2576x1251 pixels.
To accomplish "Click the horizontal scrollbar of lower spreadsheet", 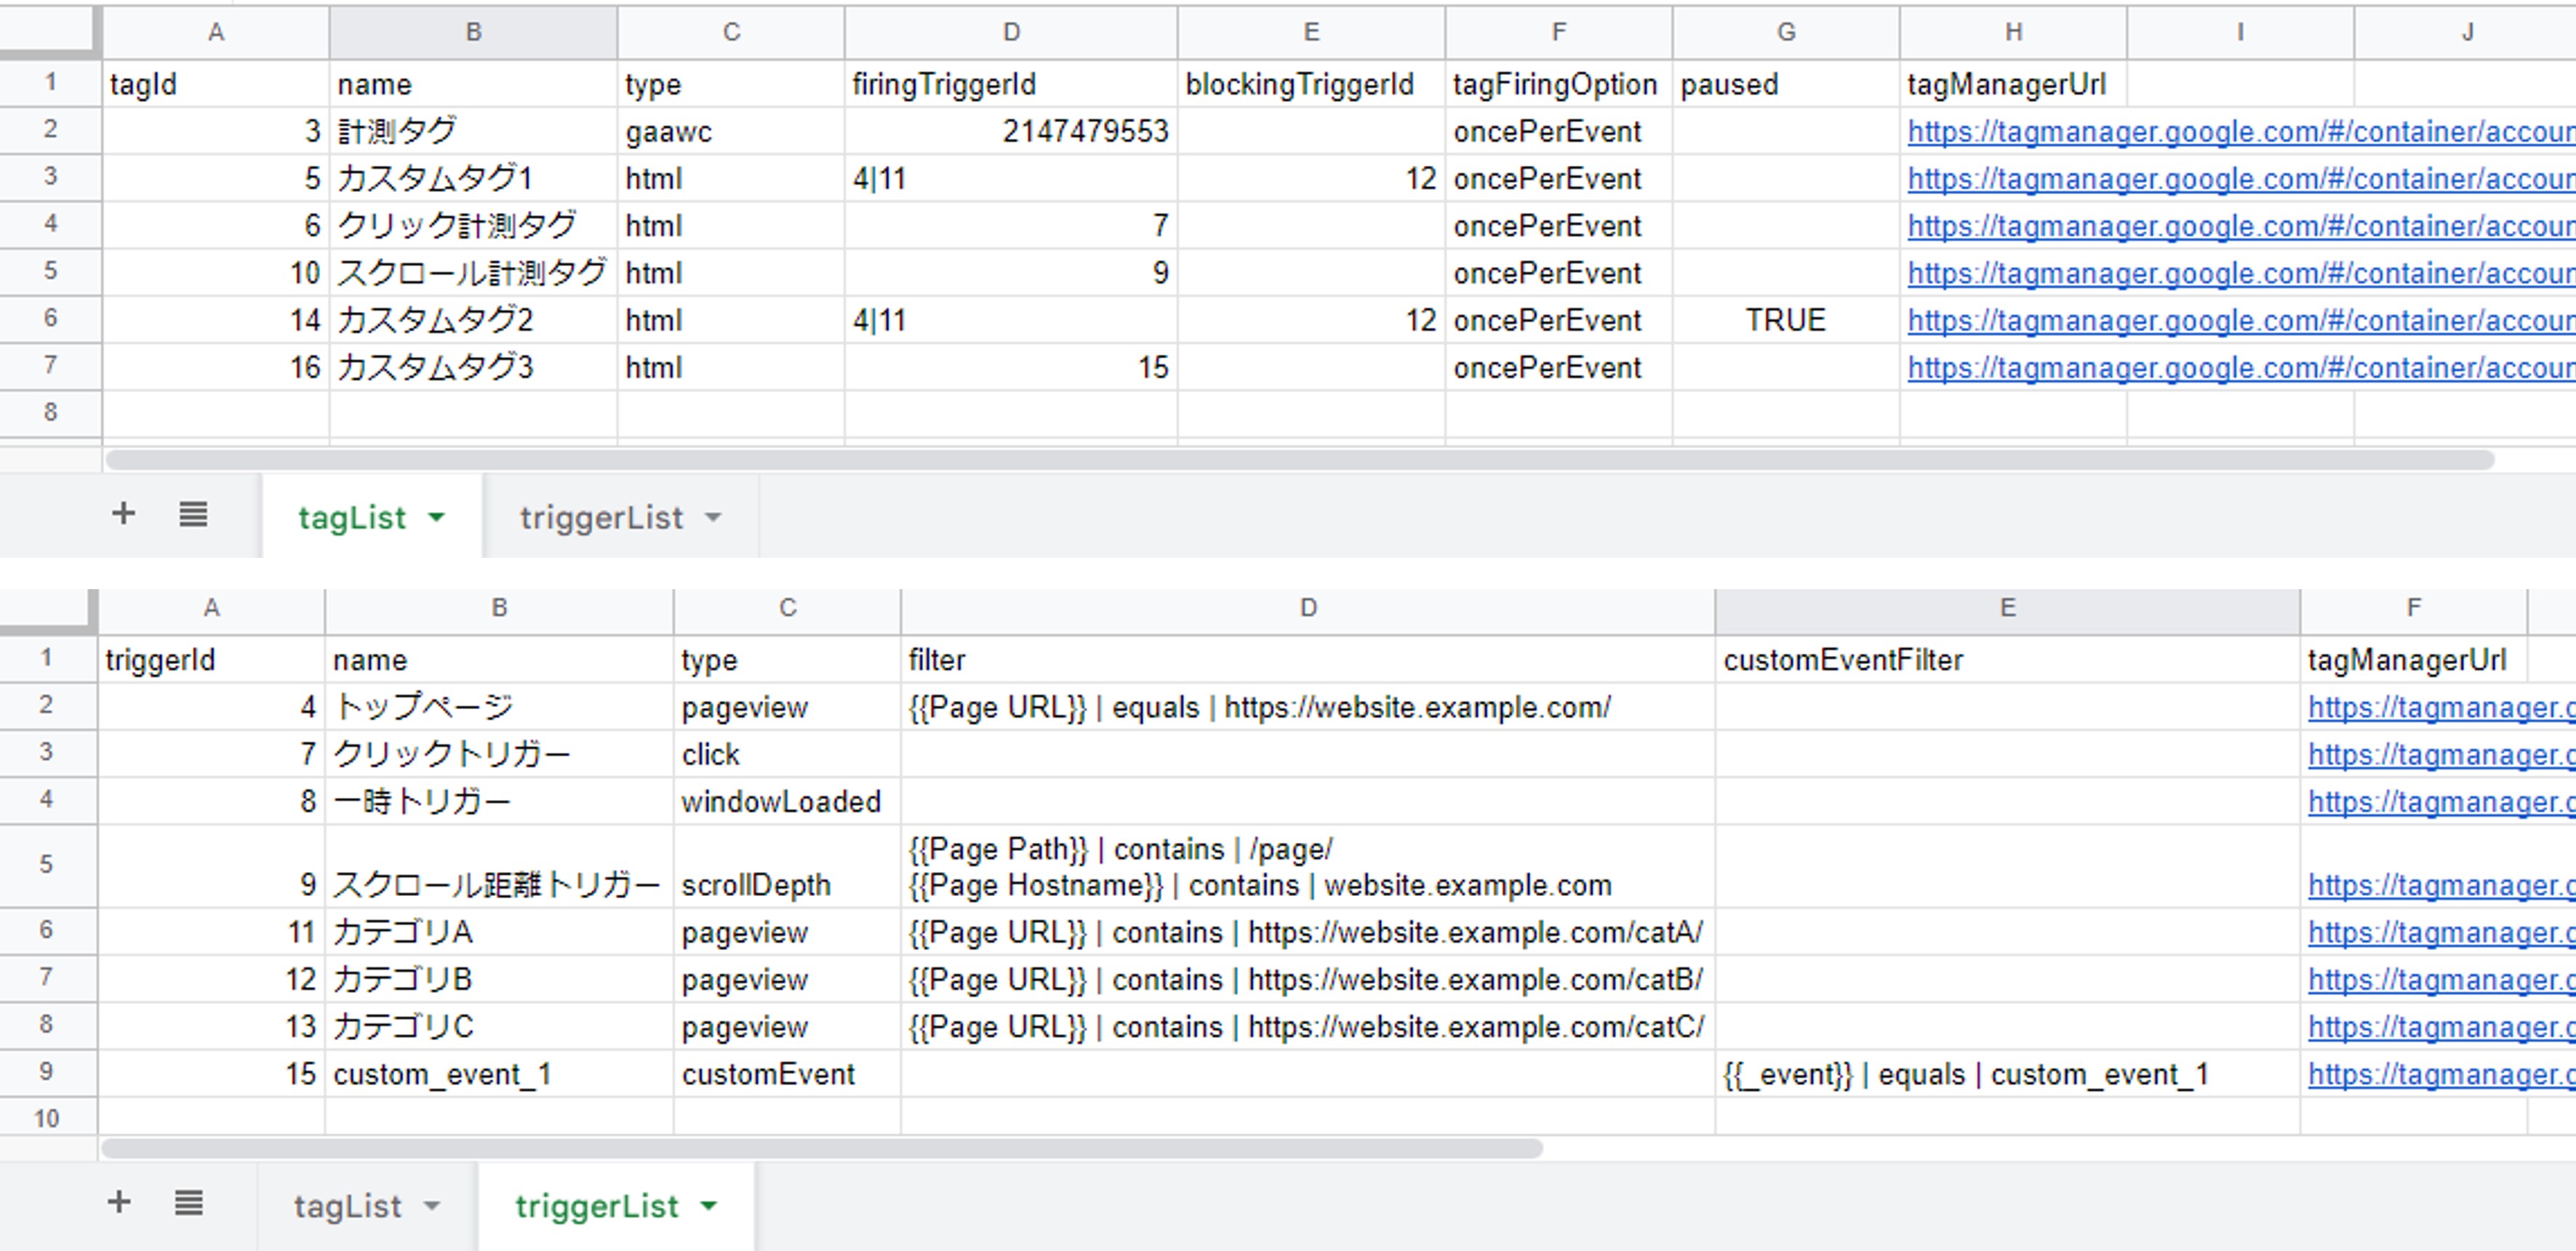I will [x=822, y=1148].
